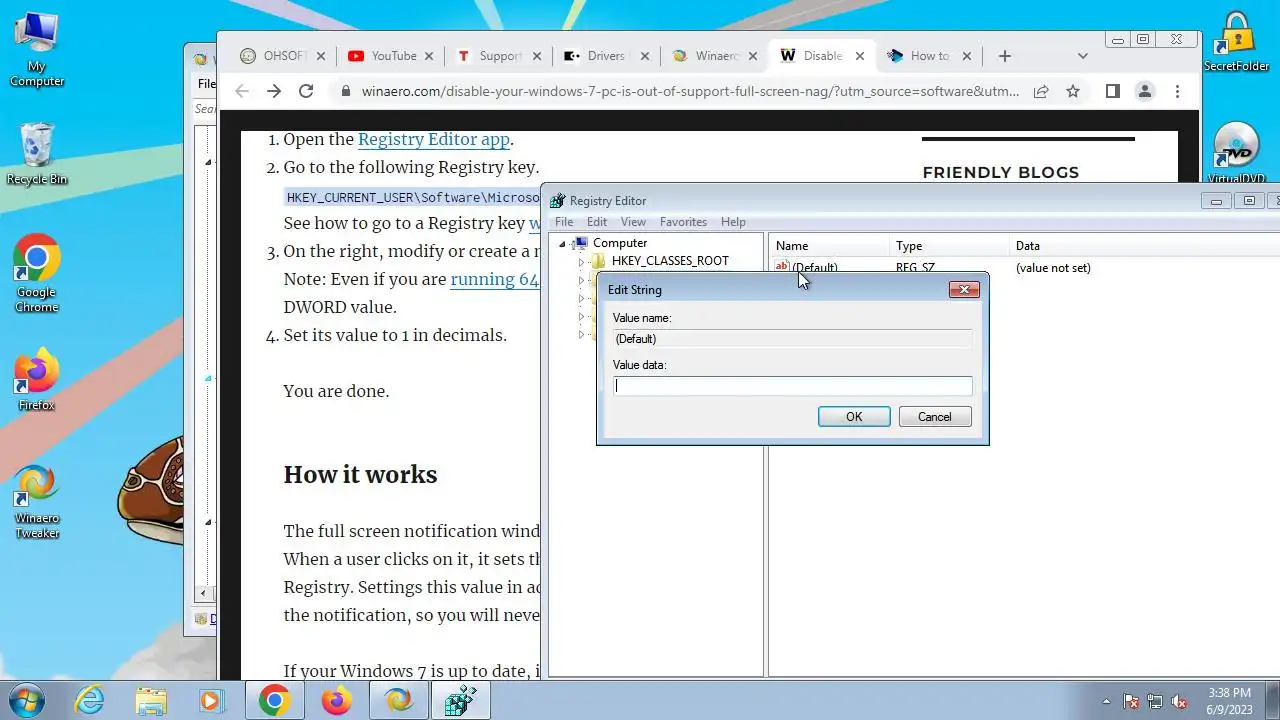Screen dimensions: 1280x720
Task: Open the Windows Start menu
Action: [25, 700]
